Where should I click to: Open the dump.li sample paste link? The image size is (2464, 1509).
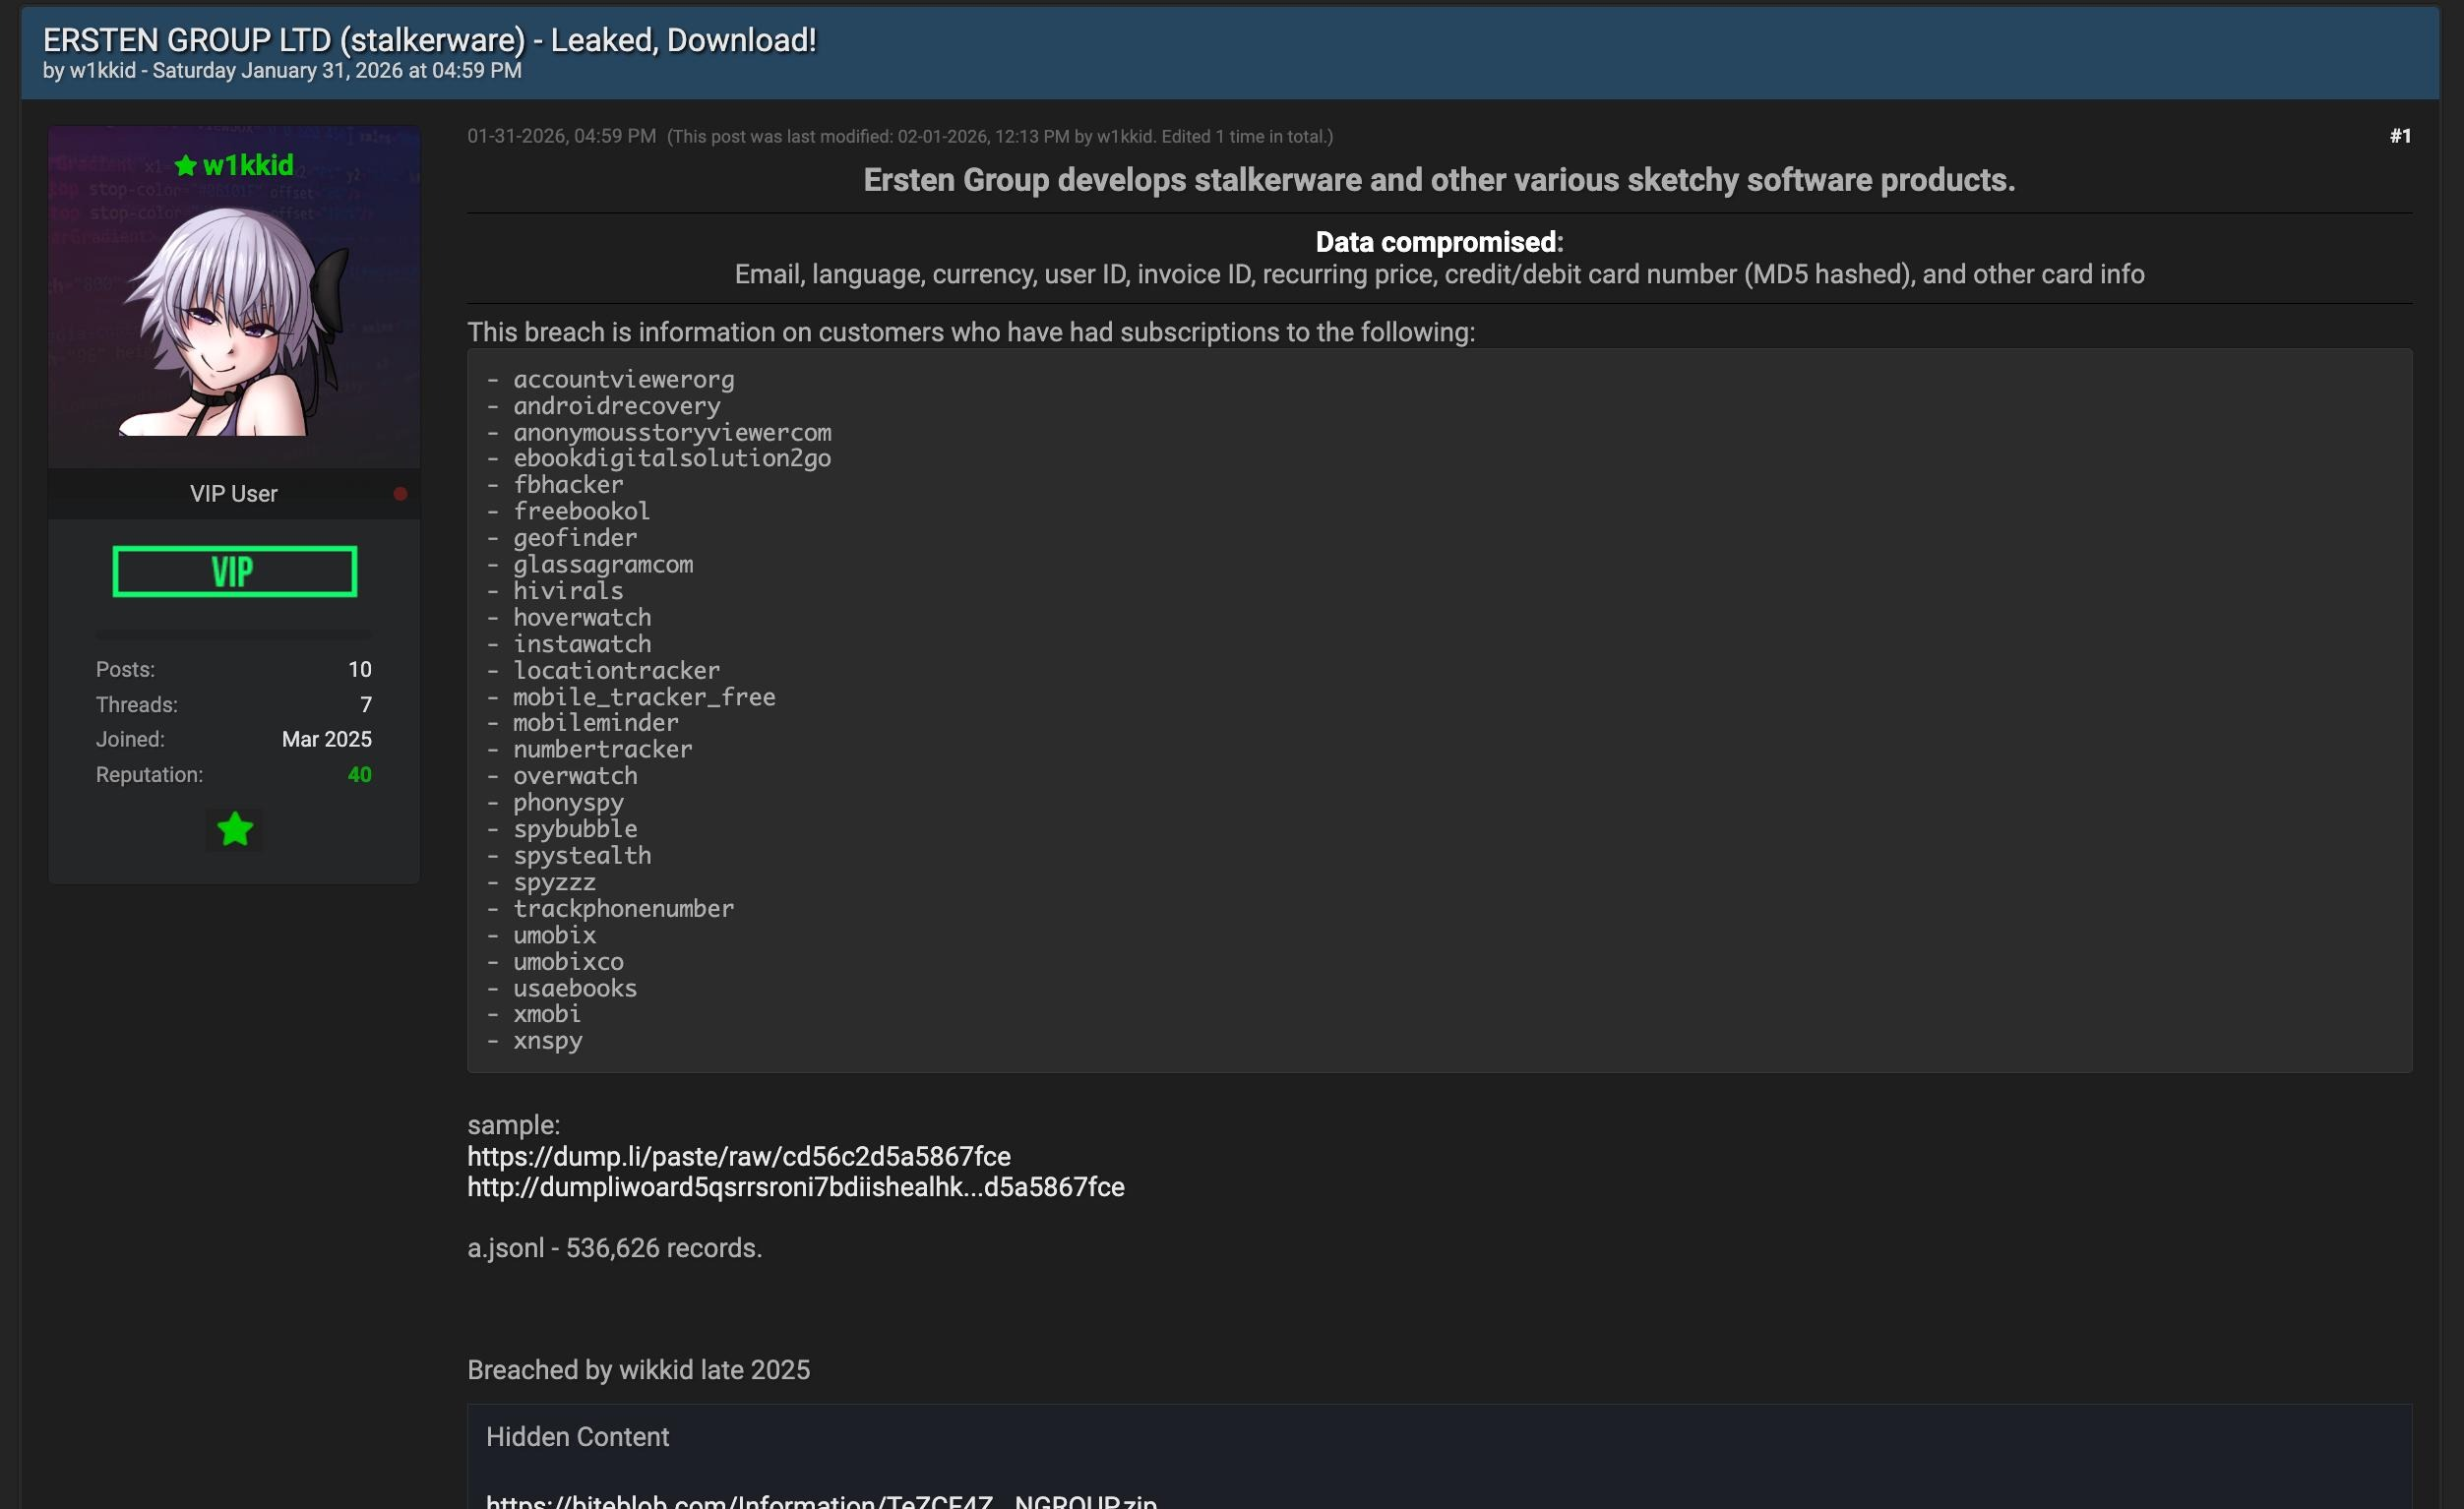(x=738, y=1157)
